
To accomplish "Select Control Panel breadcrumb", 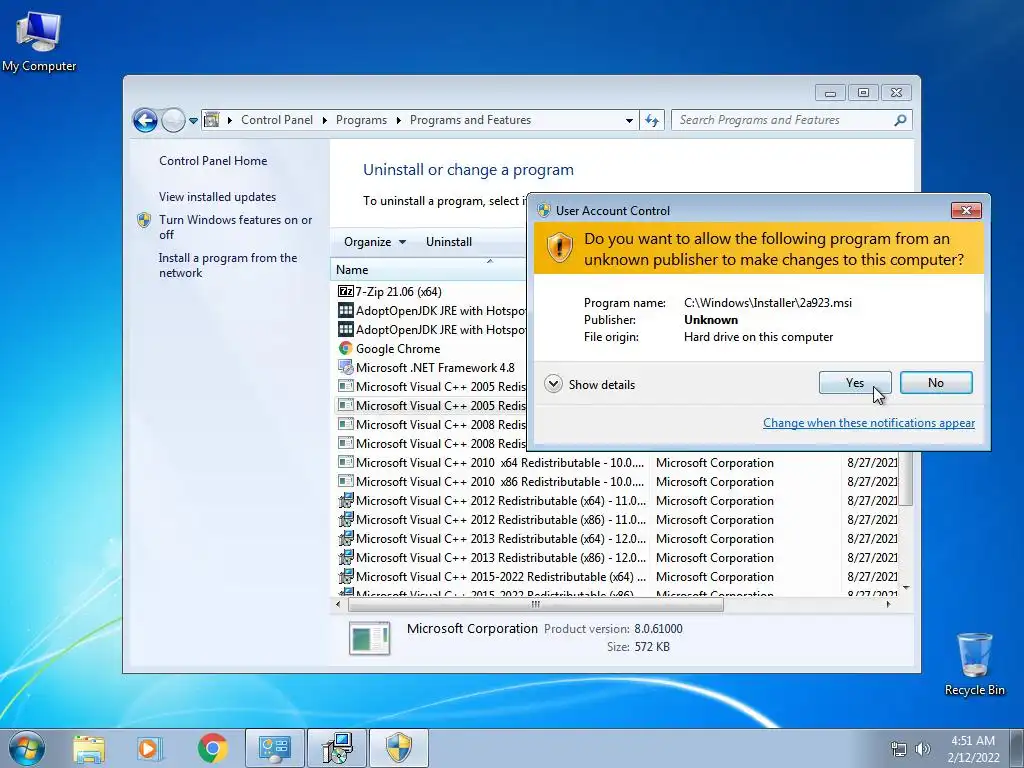I will point(277,120).
